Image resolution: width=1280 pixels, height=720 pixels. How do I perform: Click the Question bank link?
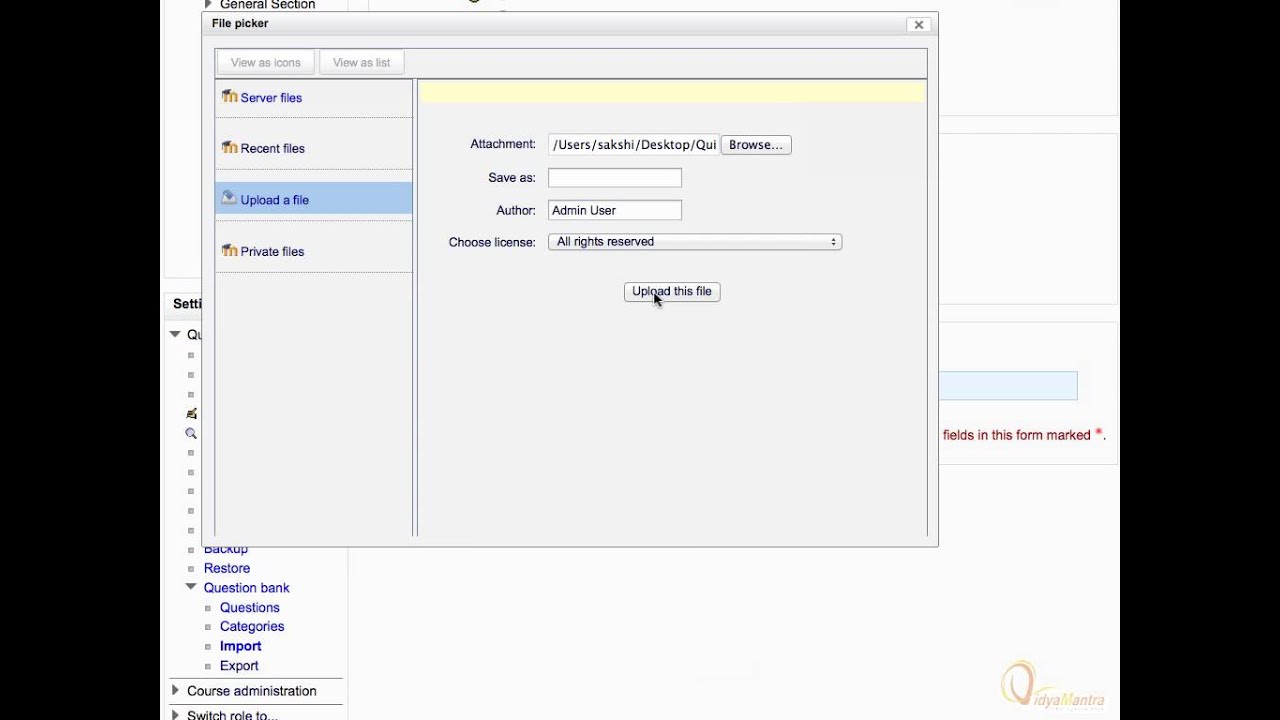(247, 588)
